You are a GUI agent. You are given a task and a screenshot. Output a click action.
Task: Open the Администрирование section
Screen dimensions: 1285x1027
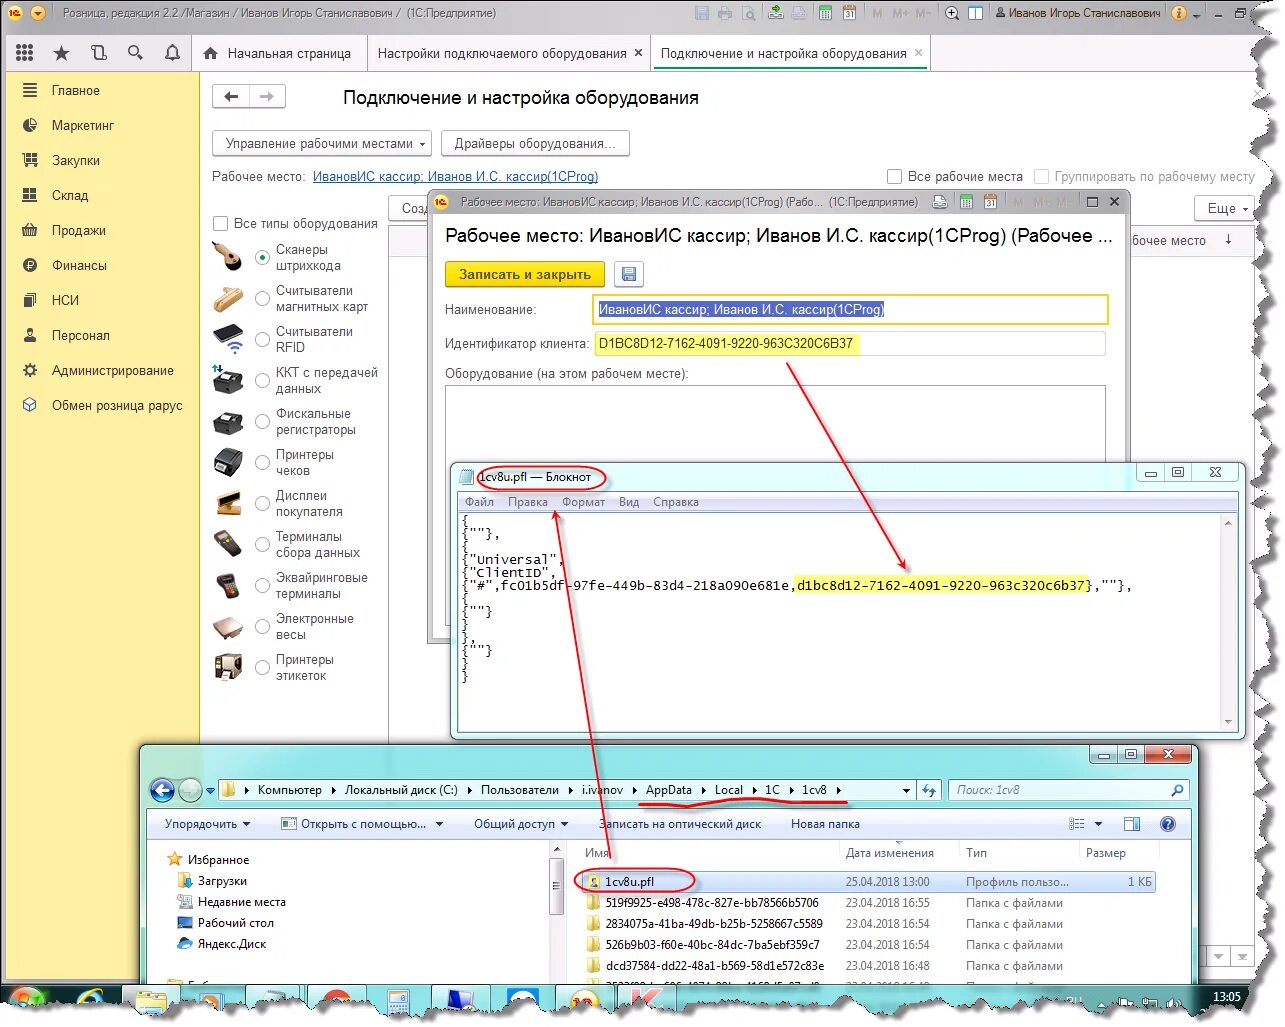tap(113, 370)
